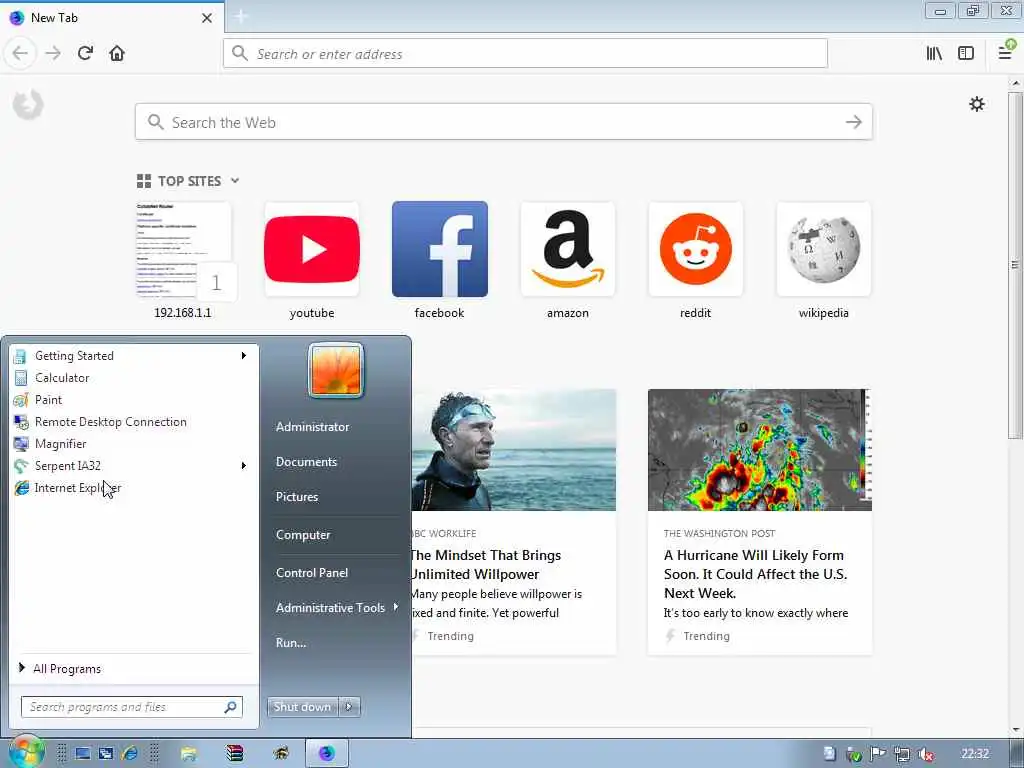Click the Search programs and files box
The image size is (1024, 768).
point(124,707)
